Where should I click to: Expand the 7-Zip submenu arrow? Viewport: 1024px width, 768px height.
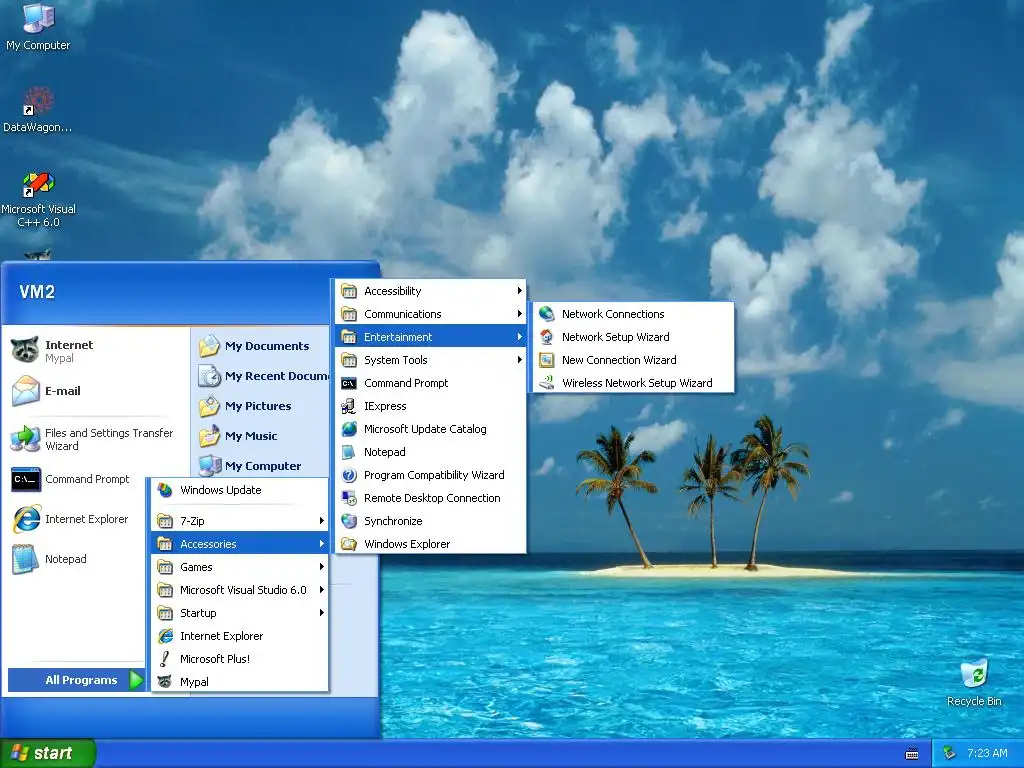click(321, 520)
